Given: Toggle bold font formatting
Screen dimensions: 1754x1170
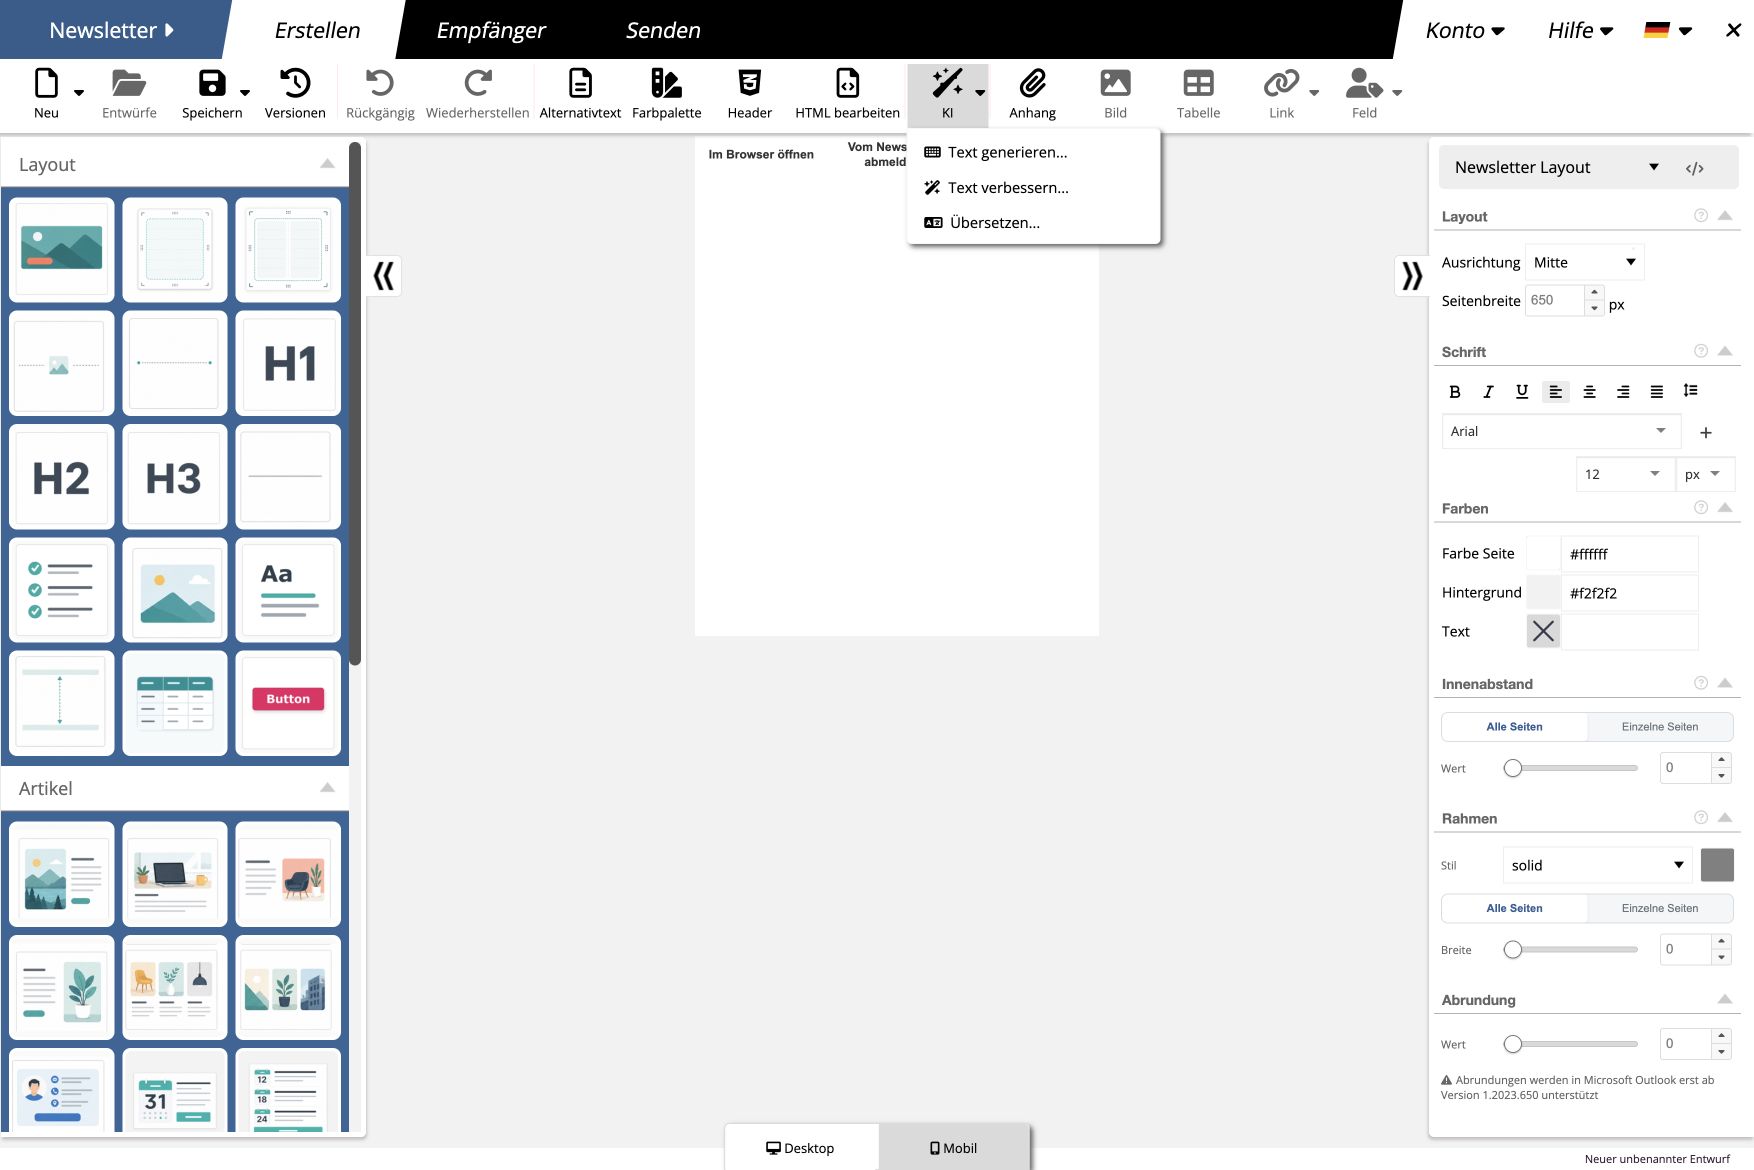Looking at the screenshot, I should pyautogui.click(x=1455, y=392).
